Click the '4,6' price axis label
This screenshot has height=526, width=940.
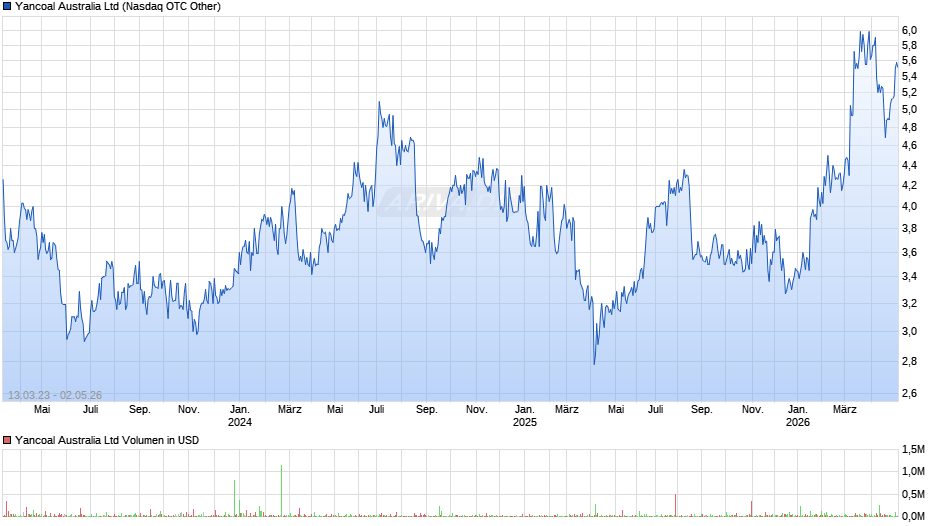(909, 145)
